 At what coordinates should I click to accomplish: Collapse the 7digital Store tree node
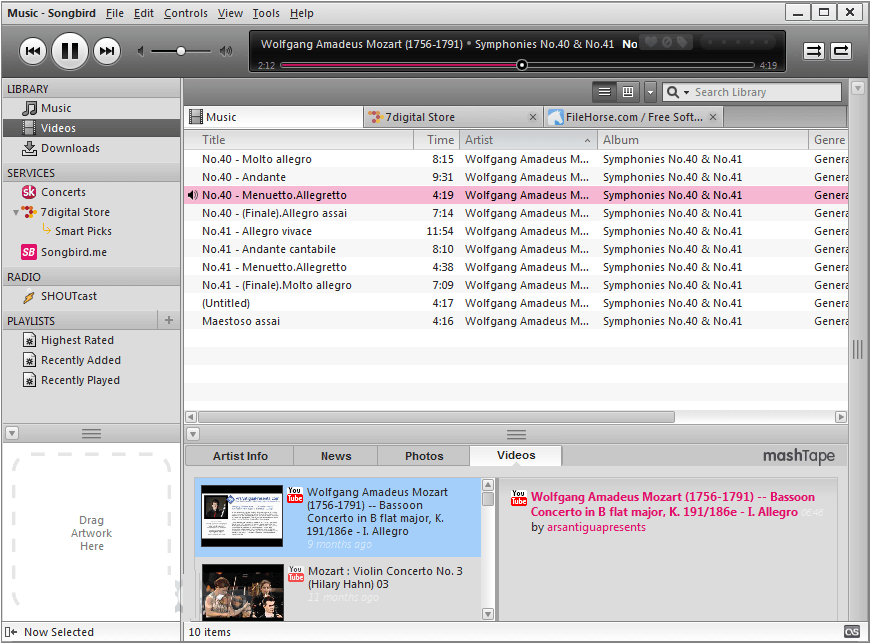16,212
